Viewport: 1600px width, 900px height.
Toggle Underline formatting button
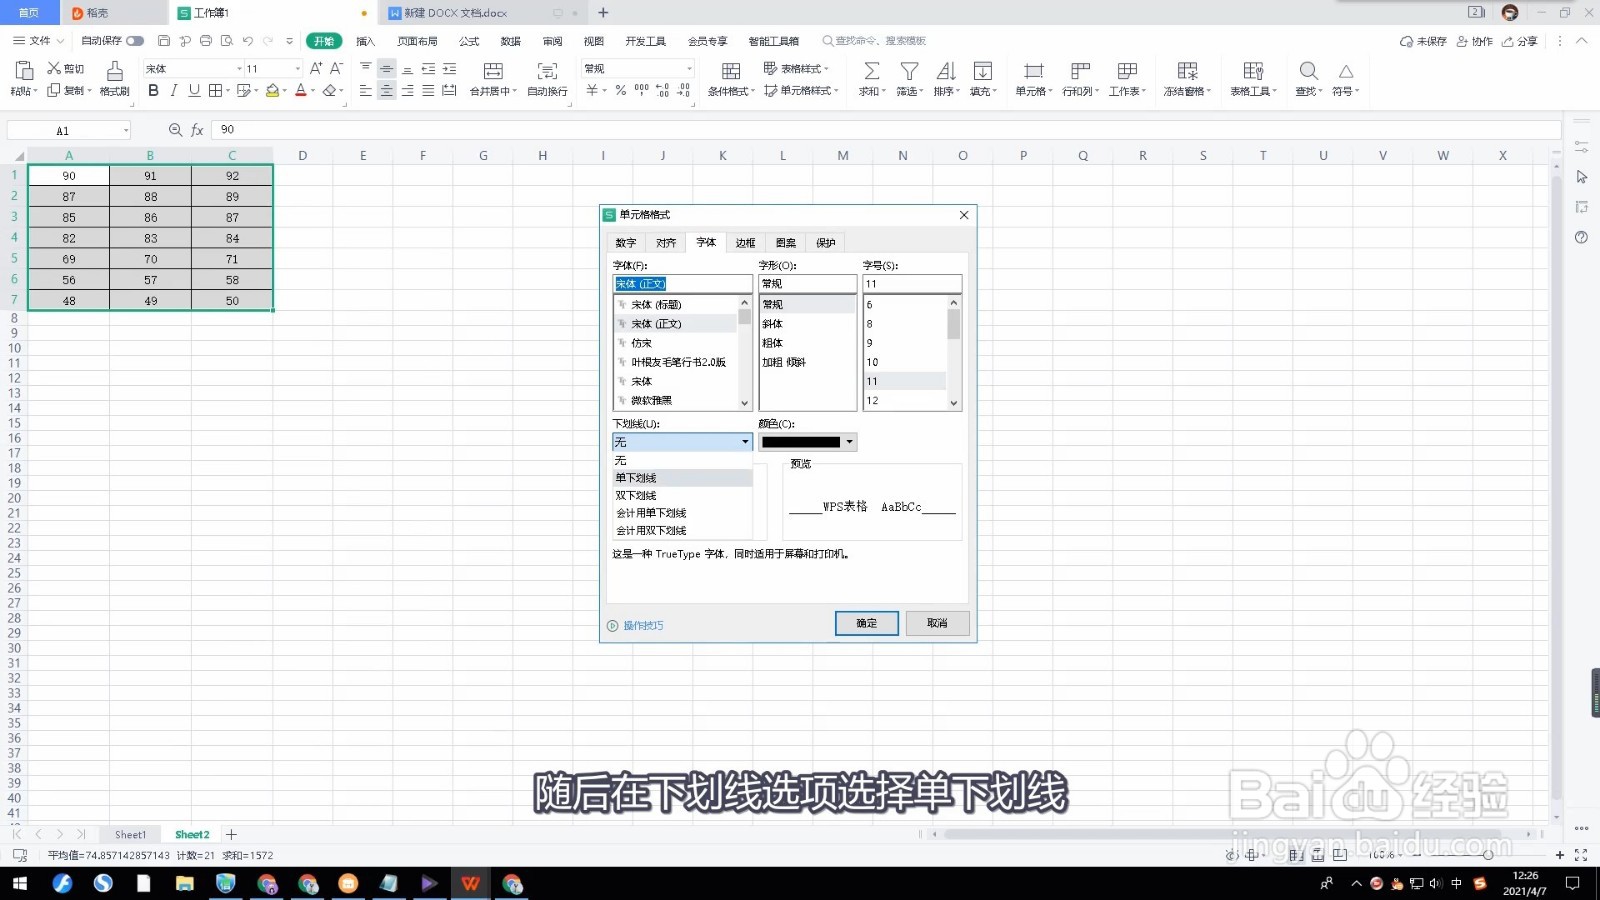(194, 91)
